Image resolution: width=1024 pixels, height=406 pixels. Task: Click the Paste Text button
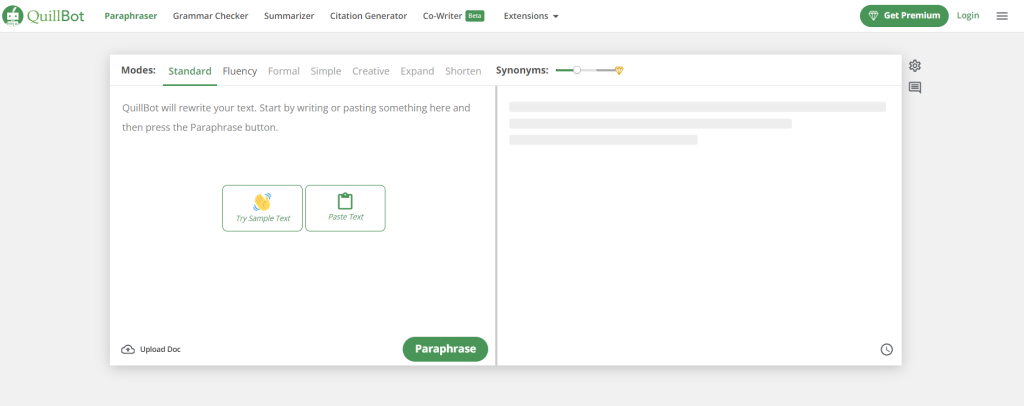pos(345,208)
